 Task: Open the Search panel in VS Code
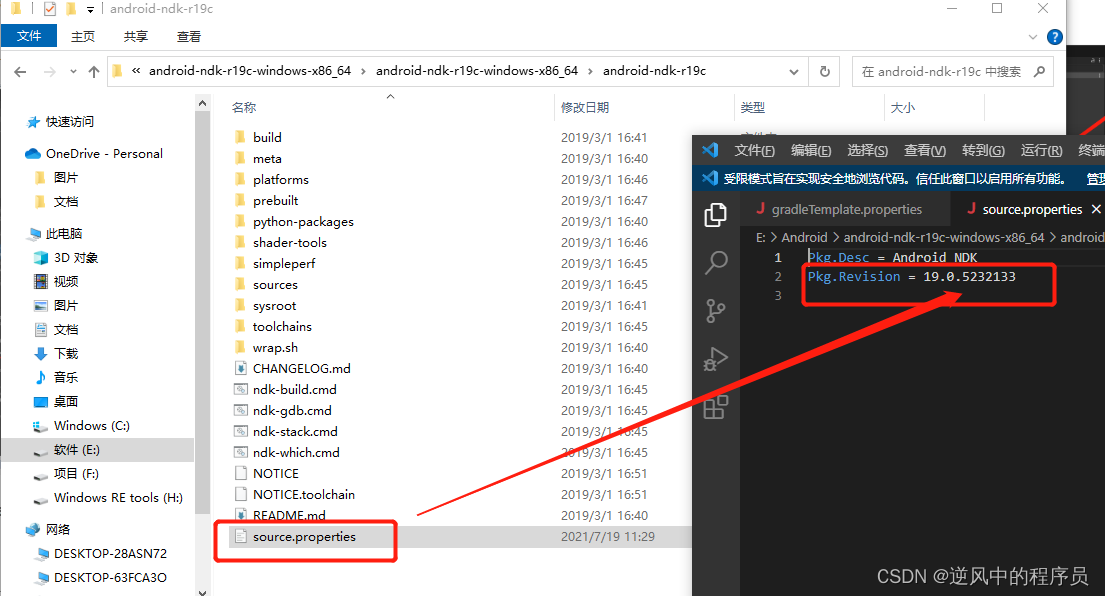tap(715, 262)
